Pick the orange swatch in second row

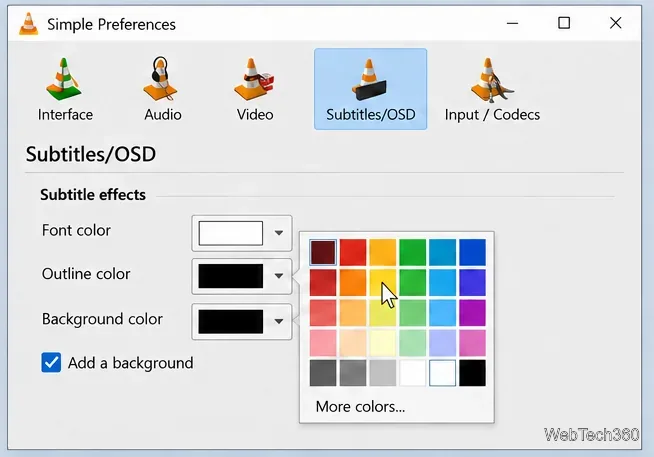[353, 283]
